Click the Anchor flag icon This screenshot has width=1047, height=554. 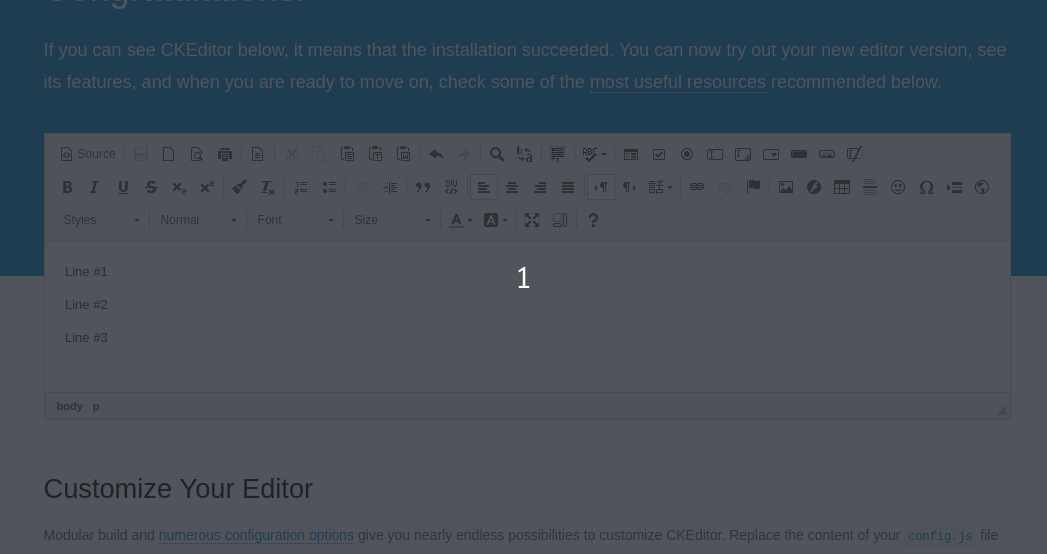(x=753, y=188)
